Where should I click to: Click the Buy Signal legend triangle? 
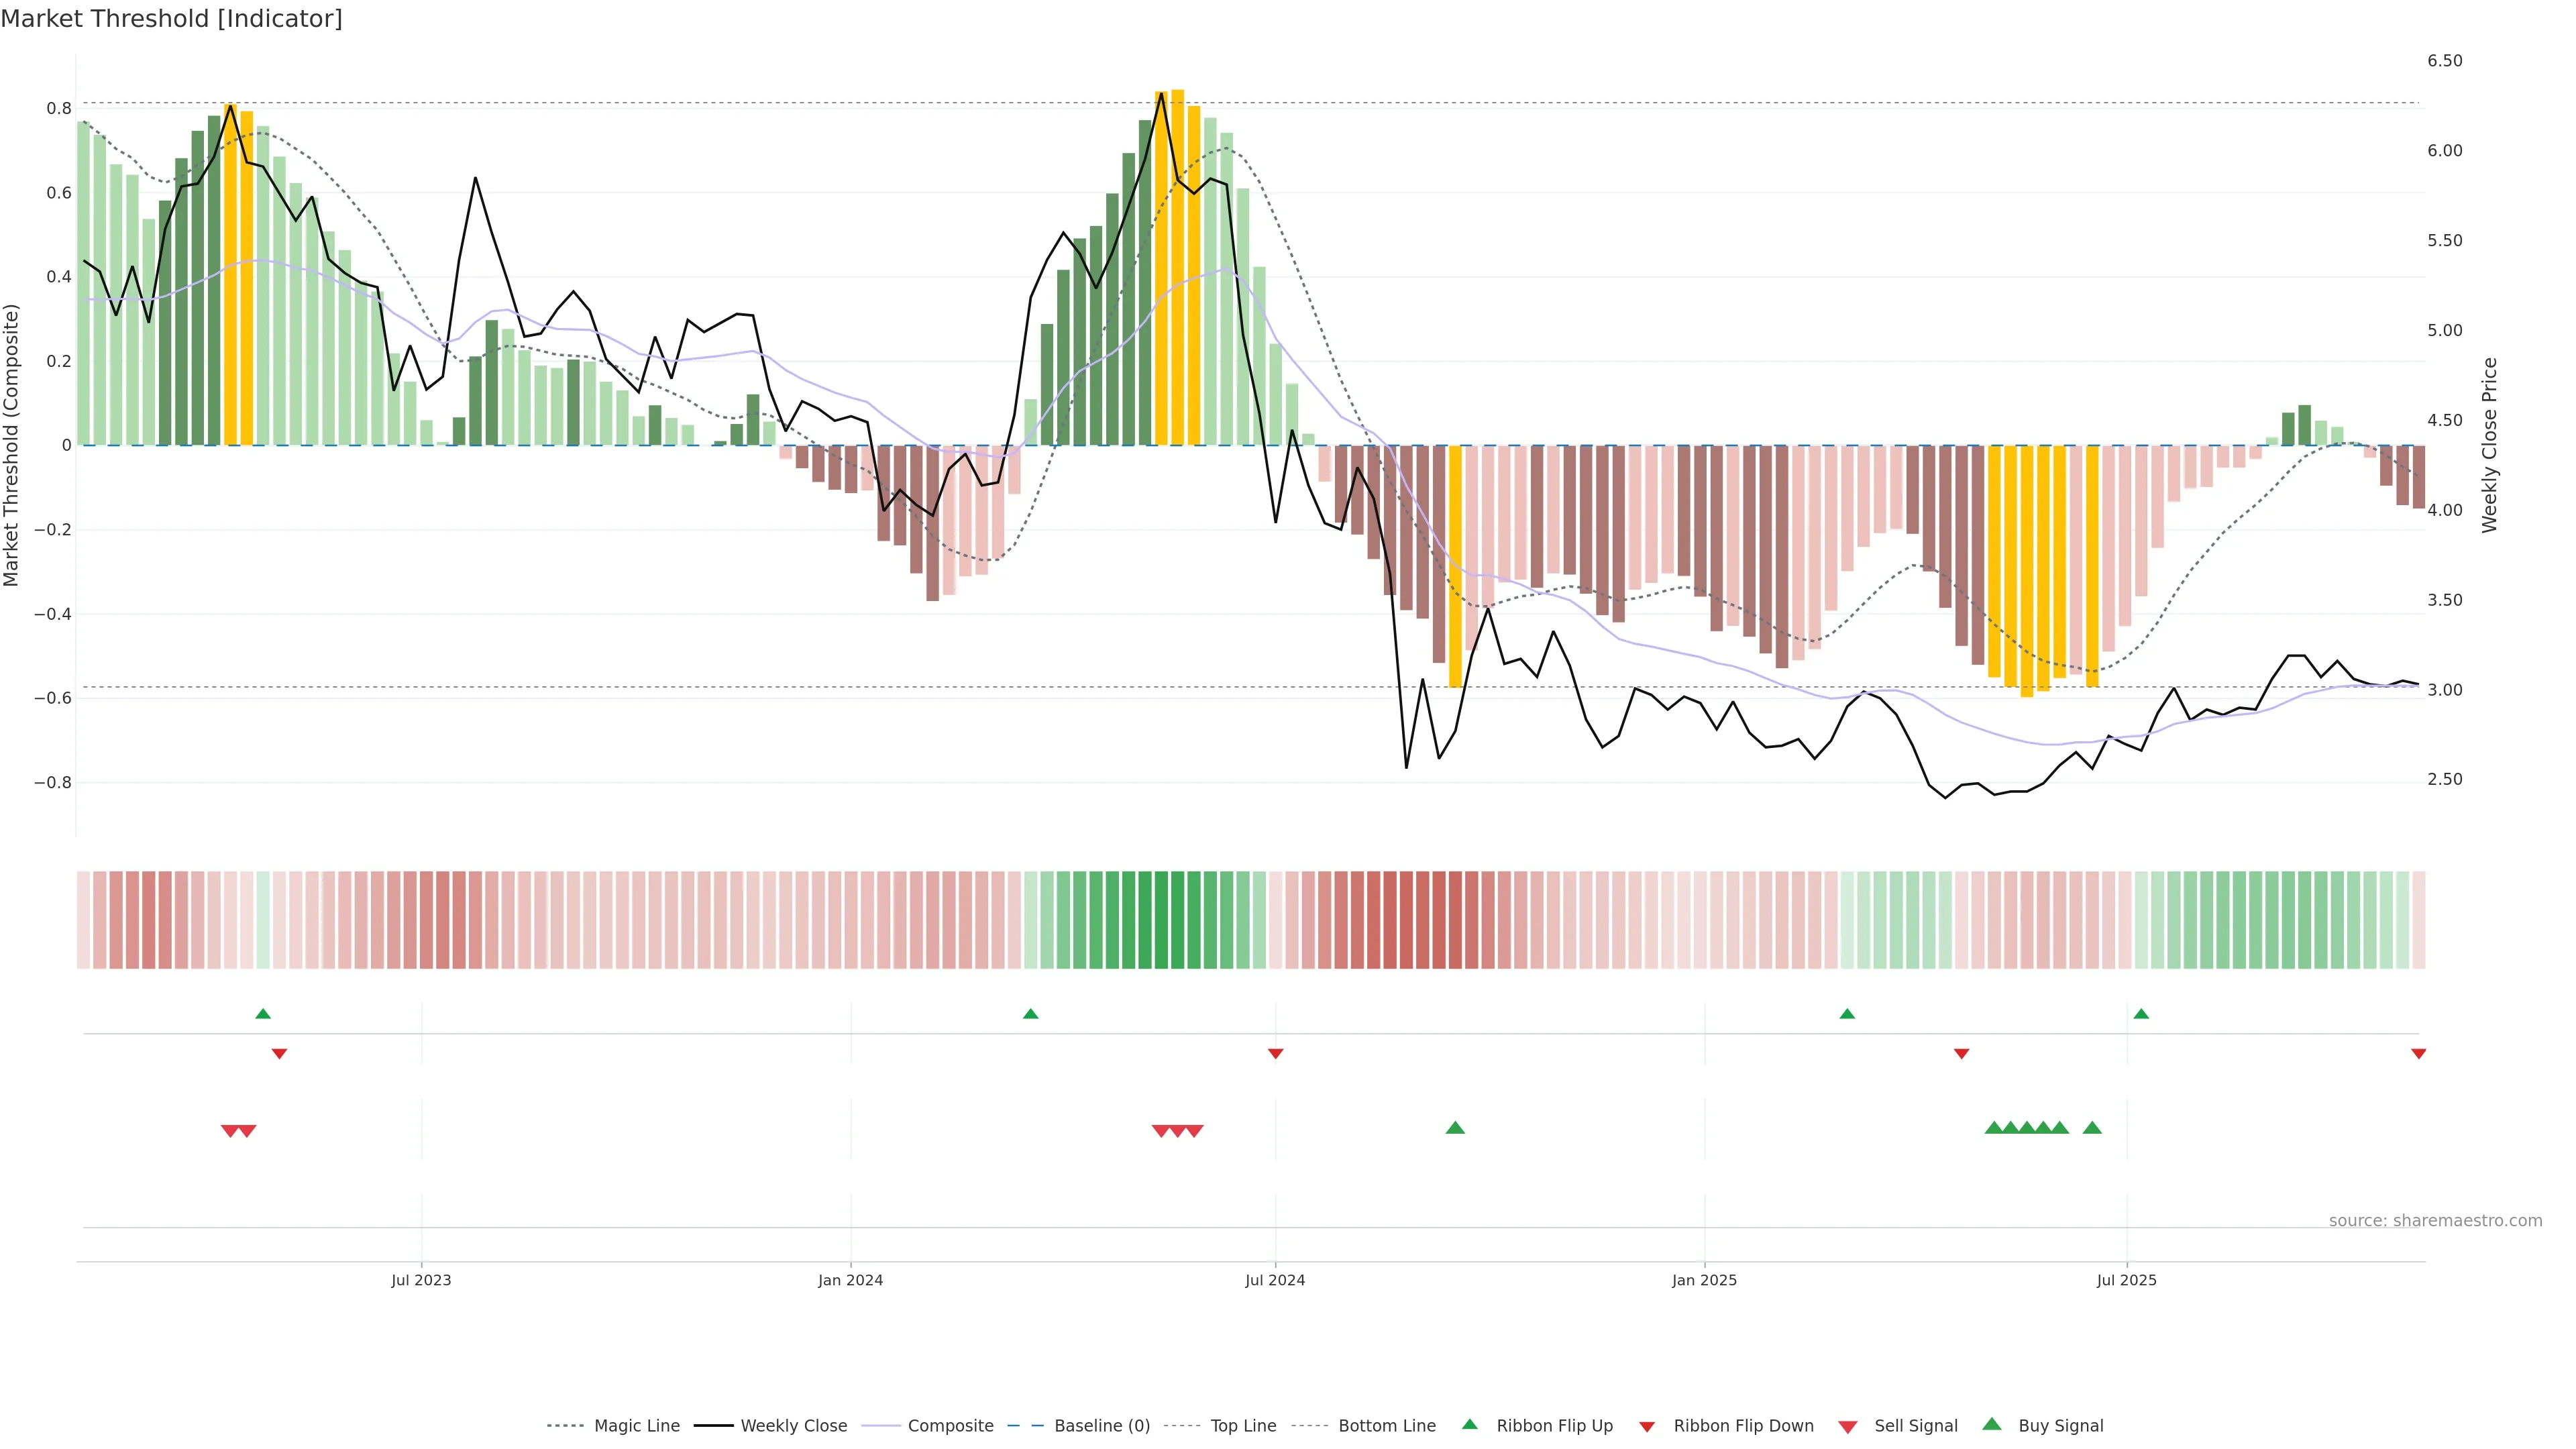coord(1992,1424)
